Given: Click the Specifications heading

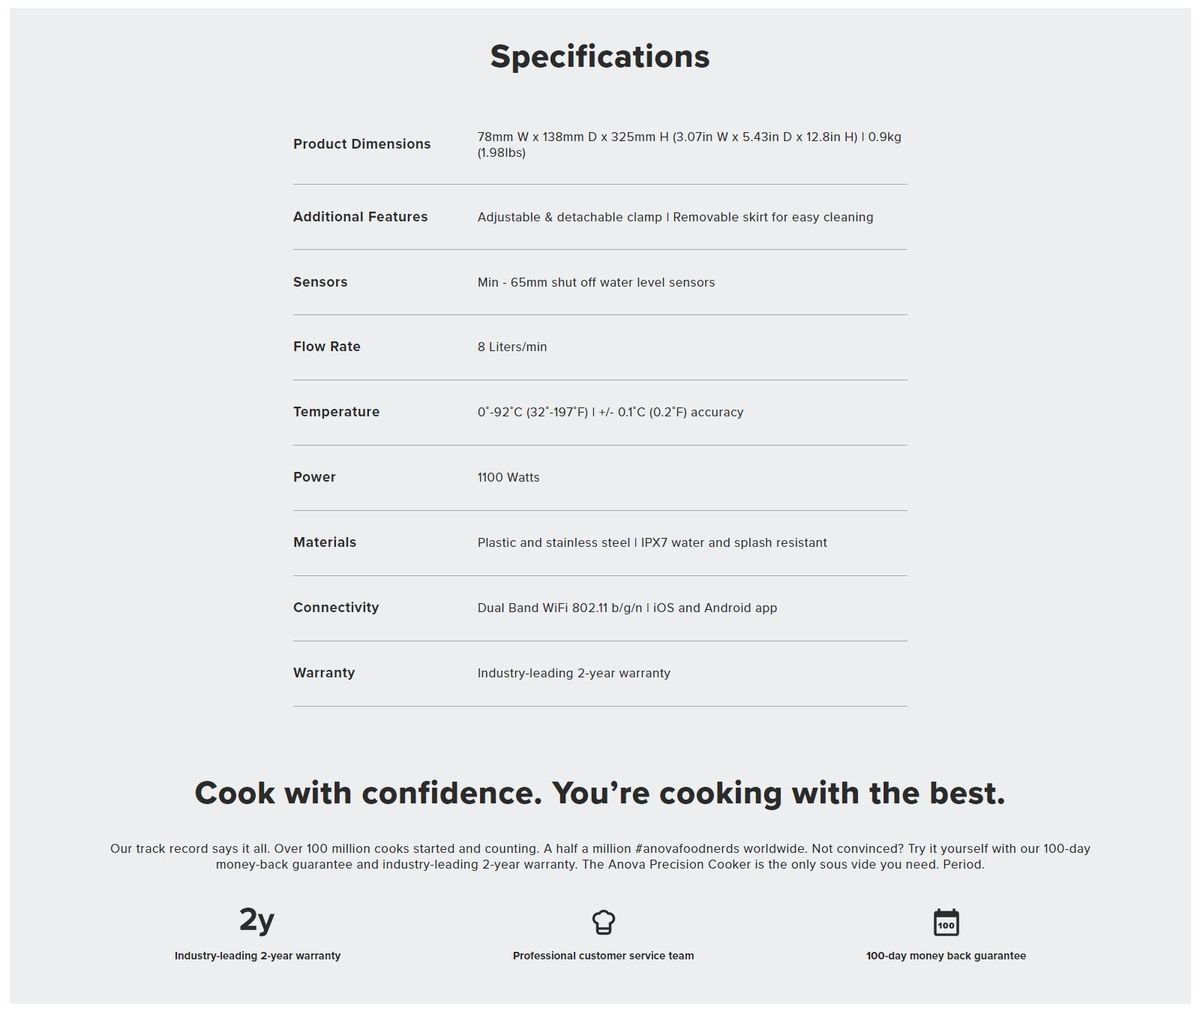Looking at the screenshot, I should [x=600, y=57].
